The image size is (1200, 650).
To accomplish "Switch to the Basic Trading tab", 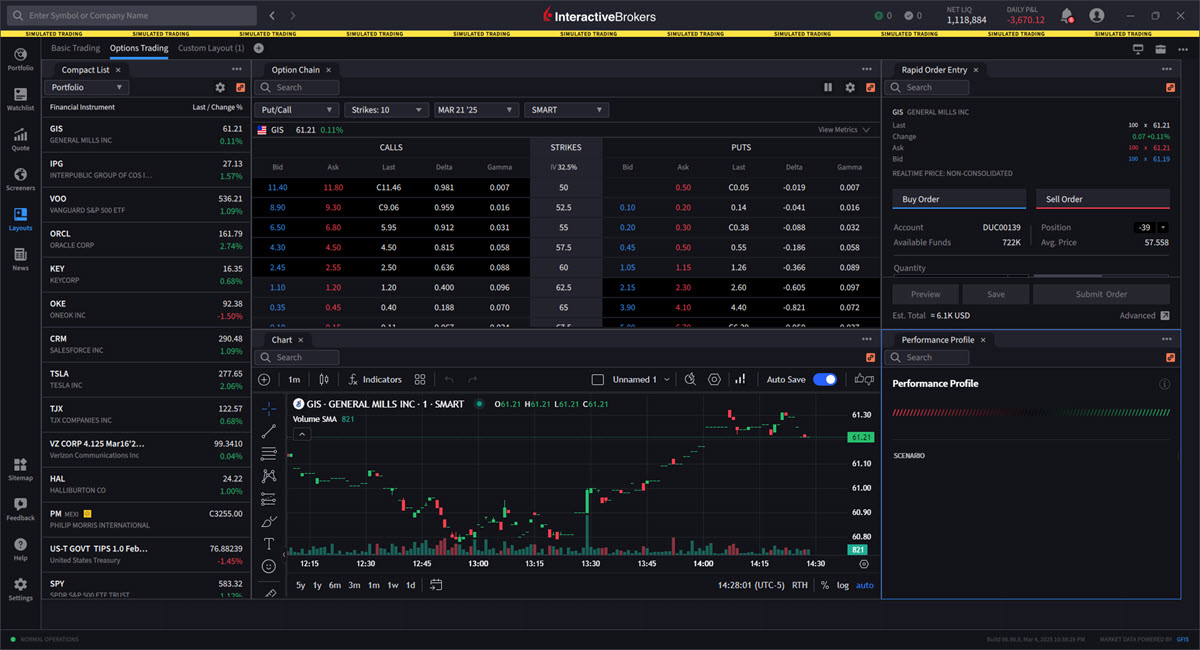I will tap(76, 48).
